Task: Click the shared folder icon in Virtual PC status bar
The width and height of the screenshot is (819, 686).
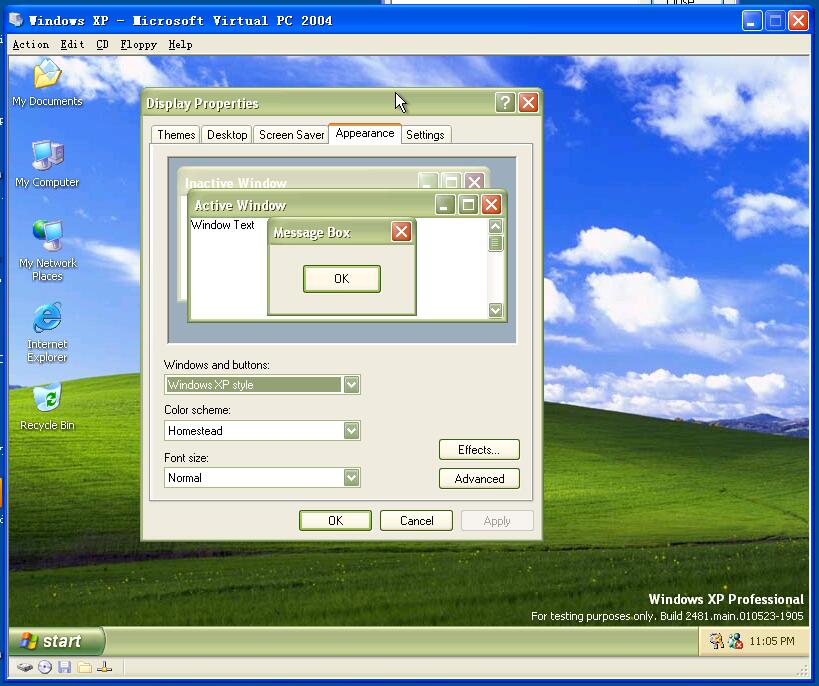Action: (x=85, y=667)
